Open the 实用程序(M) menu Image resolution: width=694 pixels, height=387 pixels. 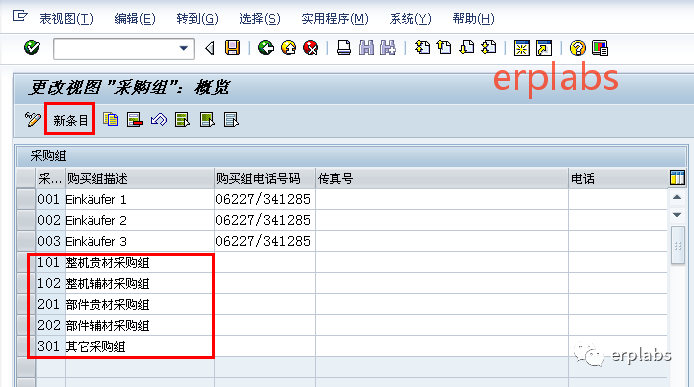coord(335,19)
